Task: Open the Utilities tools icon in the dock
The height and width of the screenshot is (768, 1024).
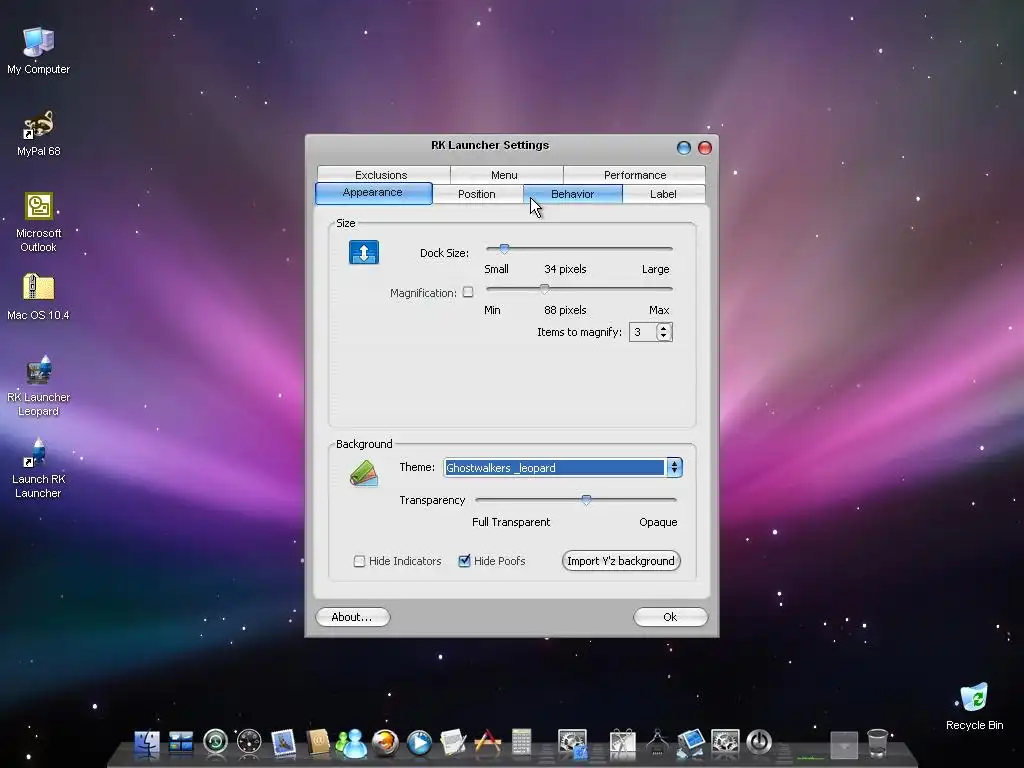Action: click(622, 744)
